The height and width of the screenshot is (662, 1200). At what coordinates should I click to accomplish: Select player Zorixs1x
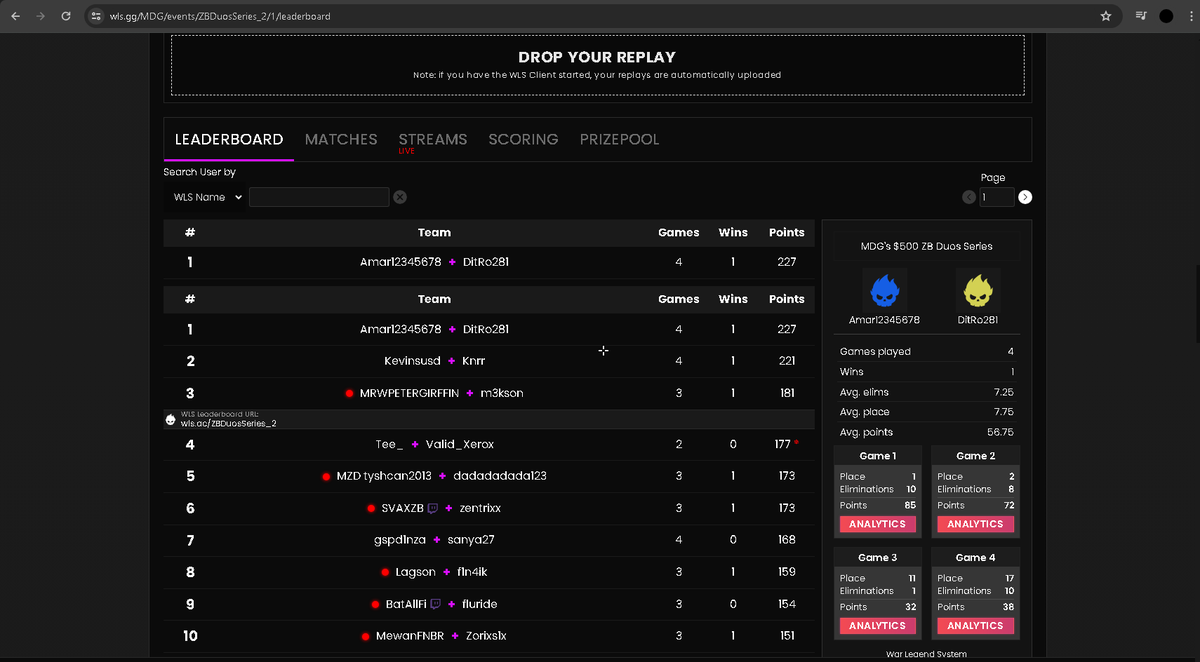click(x=486, y=637)
